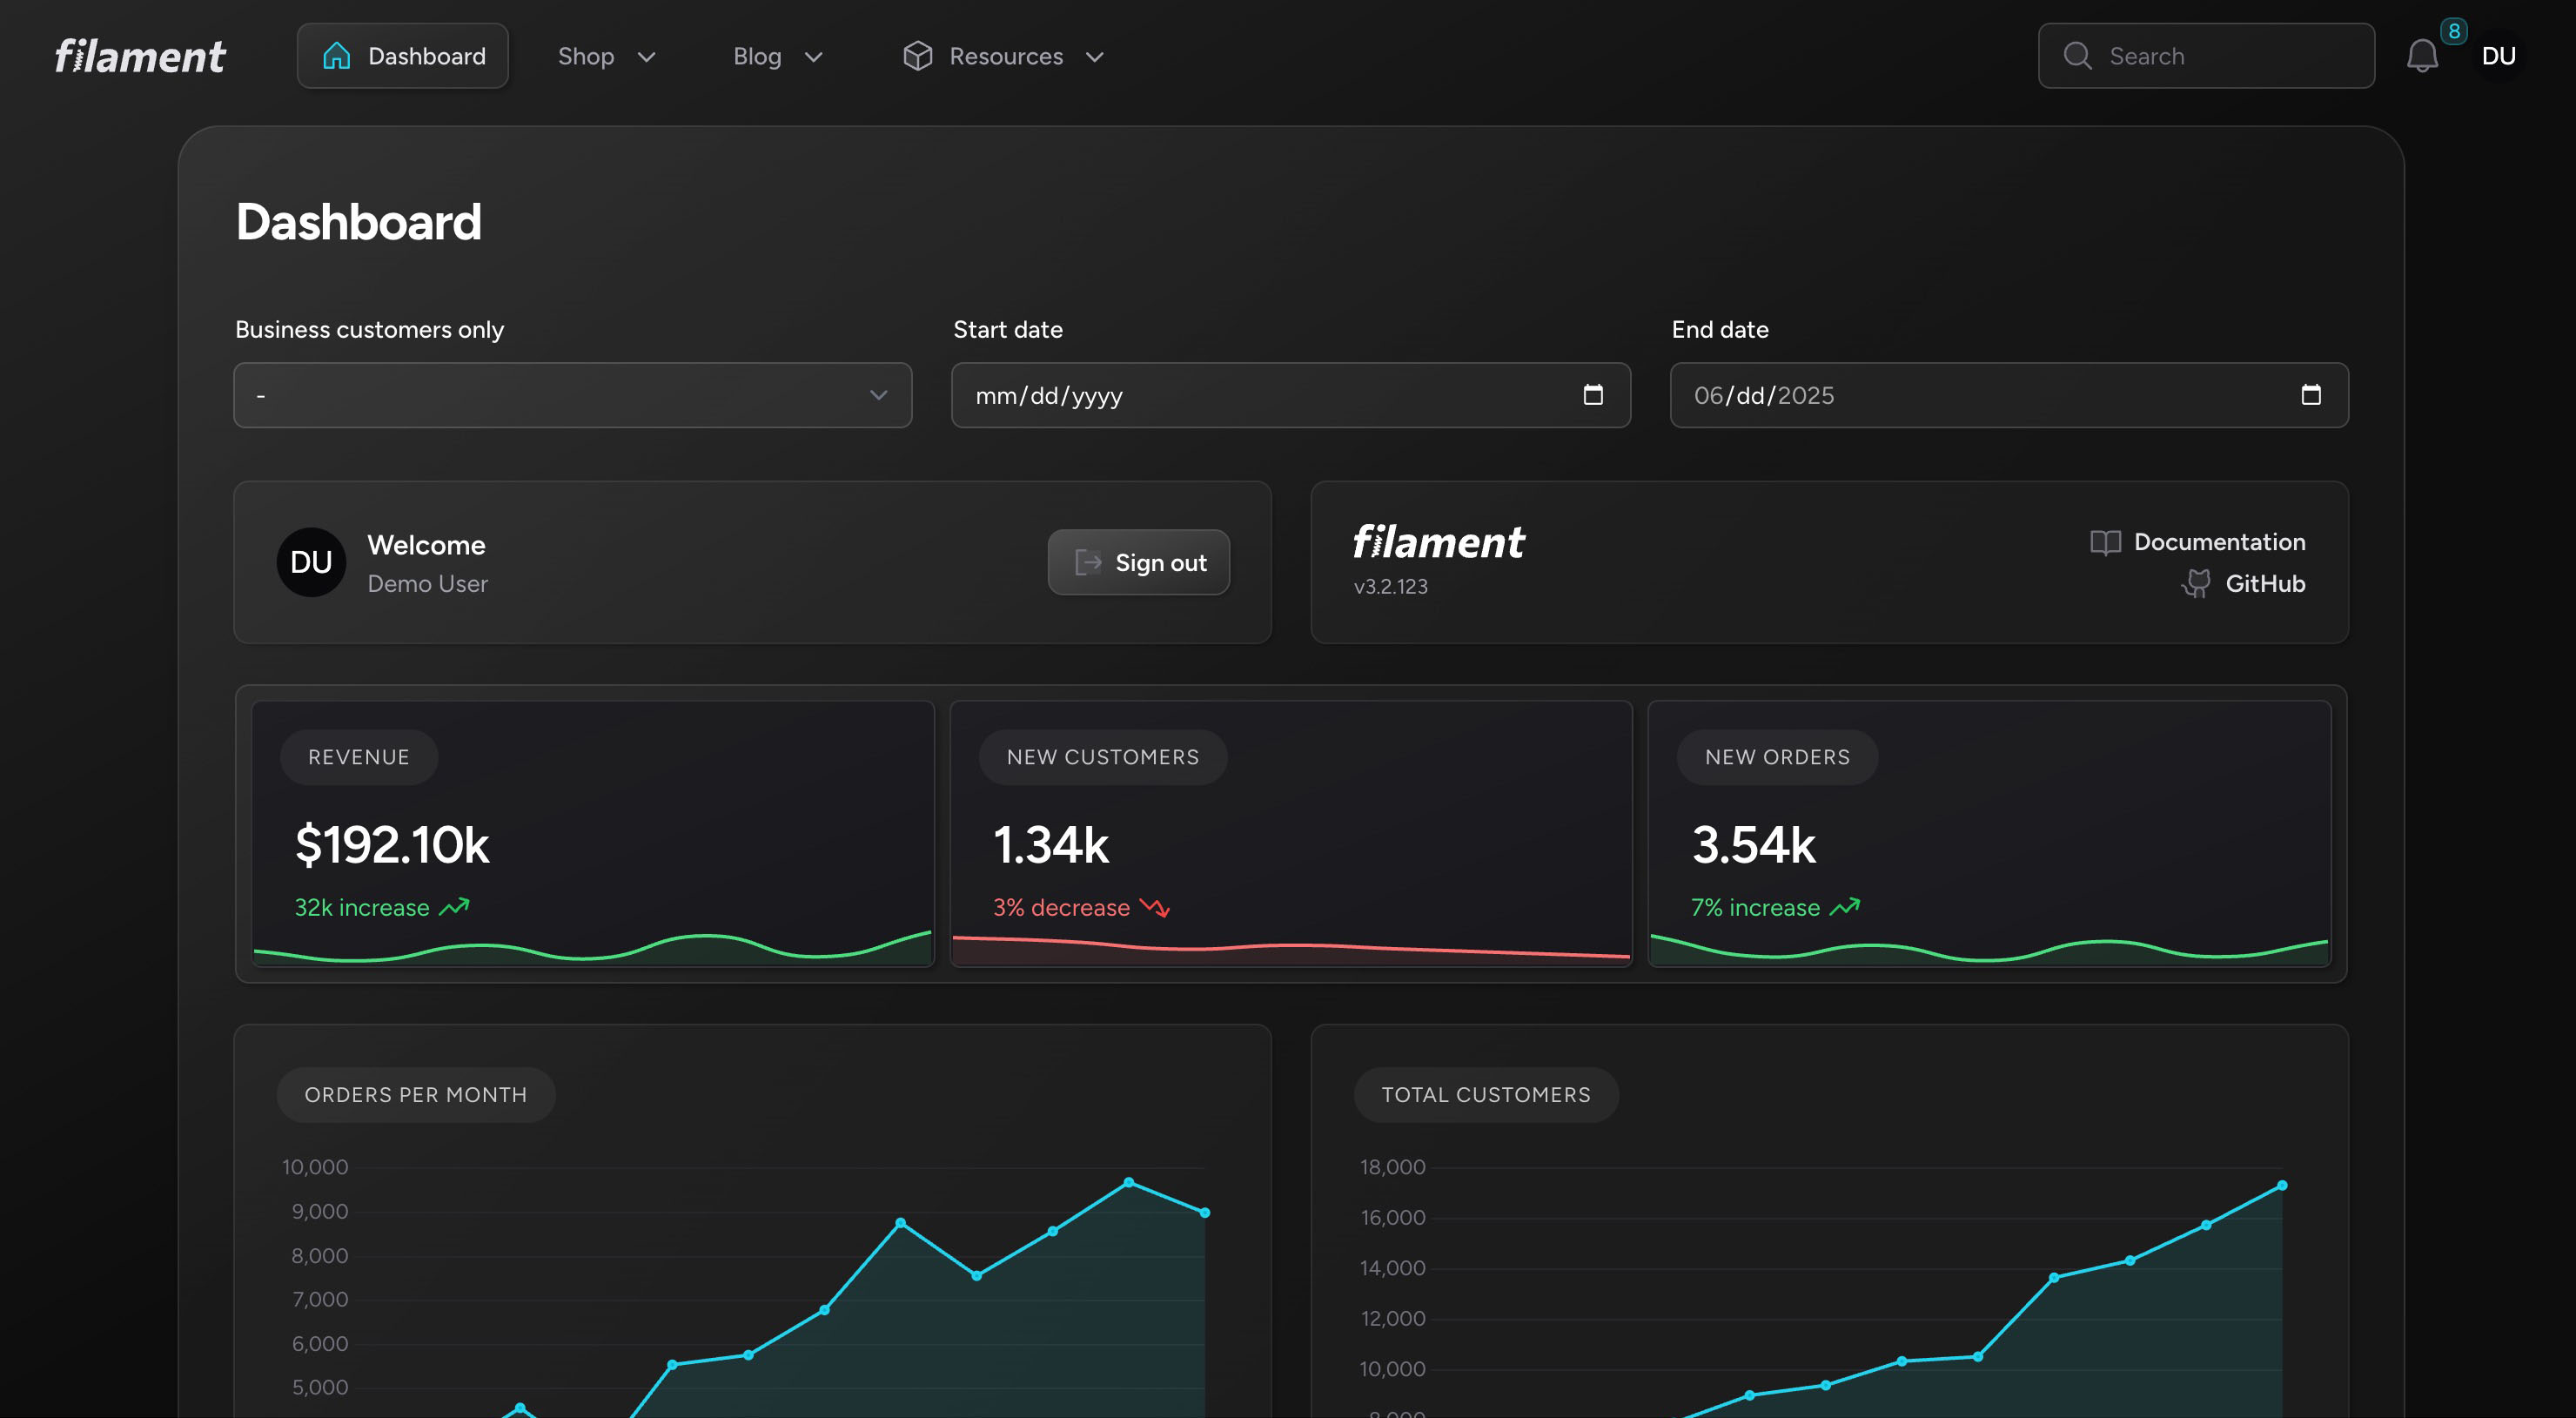Image resolution: width=2576 pixels, height=1418 pixels.
Task: Click the GitHub cat icon
Action: coord(2196,584)
